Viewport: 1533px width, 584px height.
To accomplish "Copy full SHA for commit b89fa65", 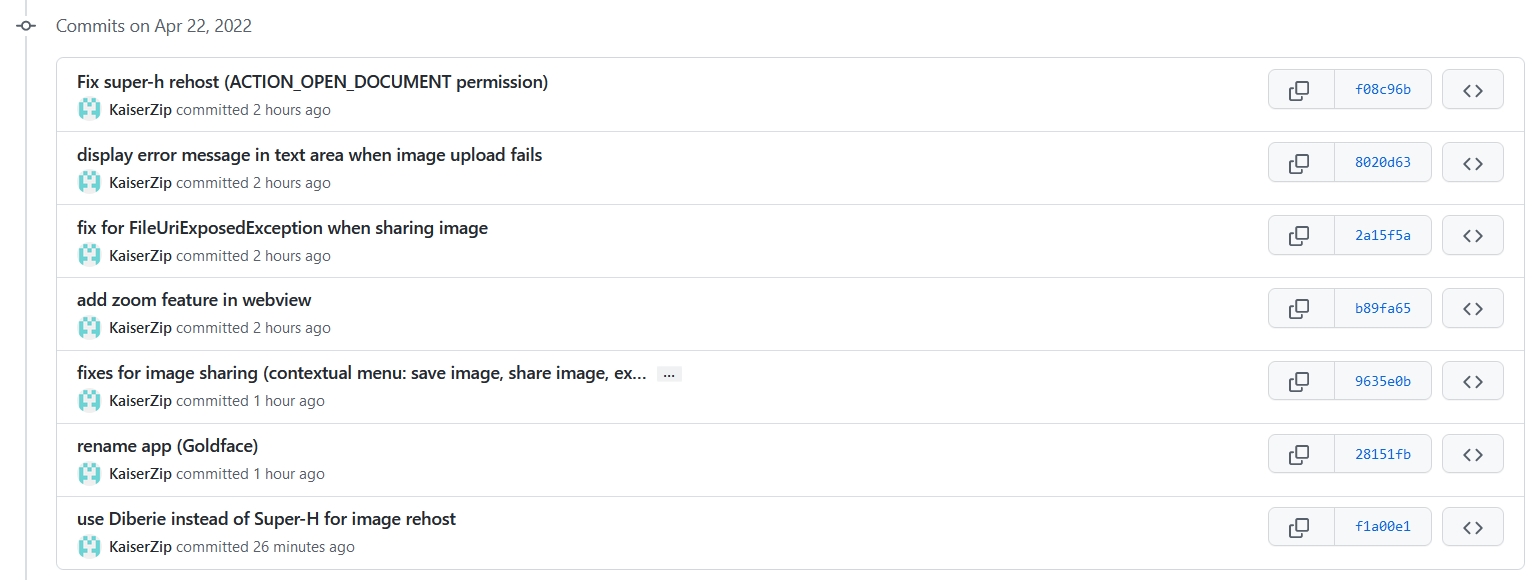I will pos(1300,309).
